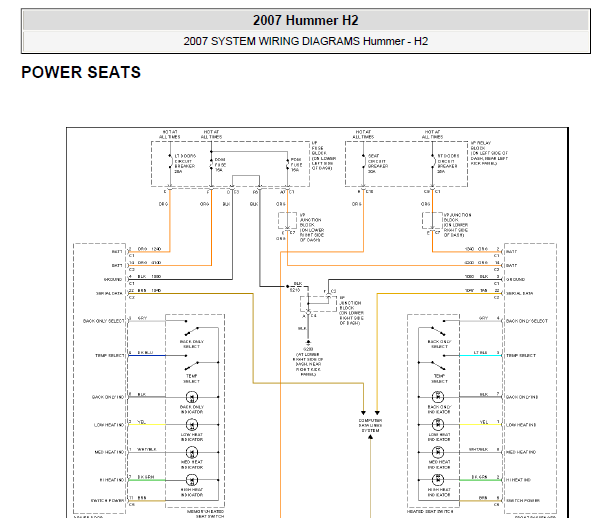This screenshot has width=600, height=518.
Task: Click the RT DOORS circuit breaker symbol
Action: [433, 161]
